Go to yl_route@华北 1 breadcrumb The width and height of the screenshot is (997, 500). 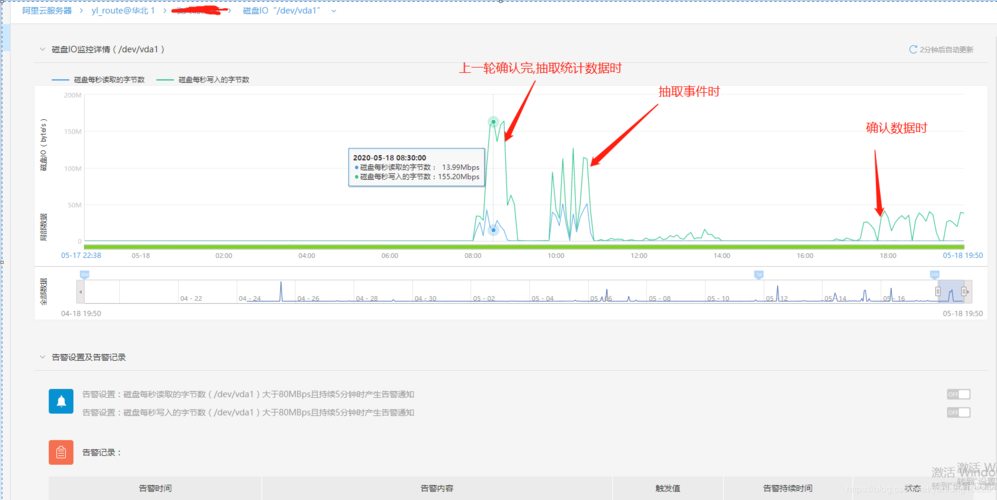tap(123, 11)
